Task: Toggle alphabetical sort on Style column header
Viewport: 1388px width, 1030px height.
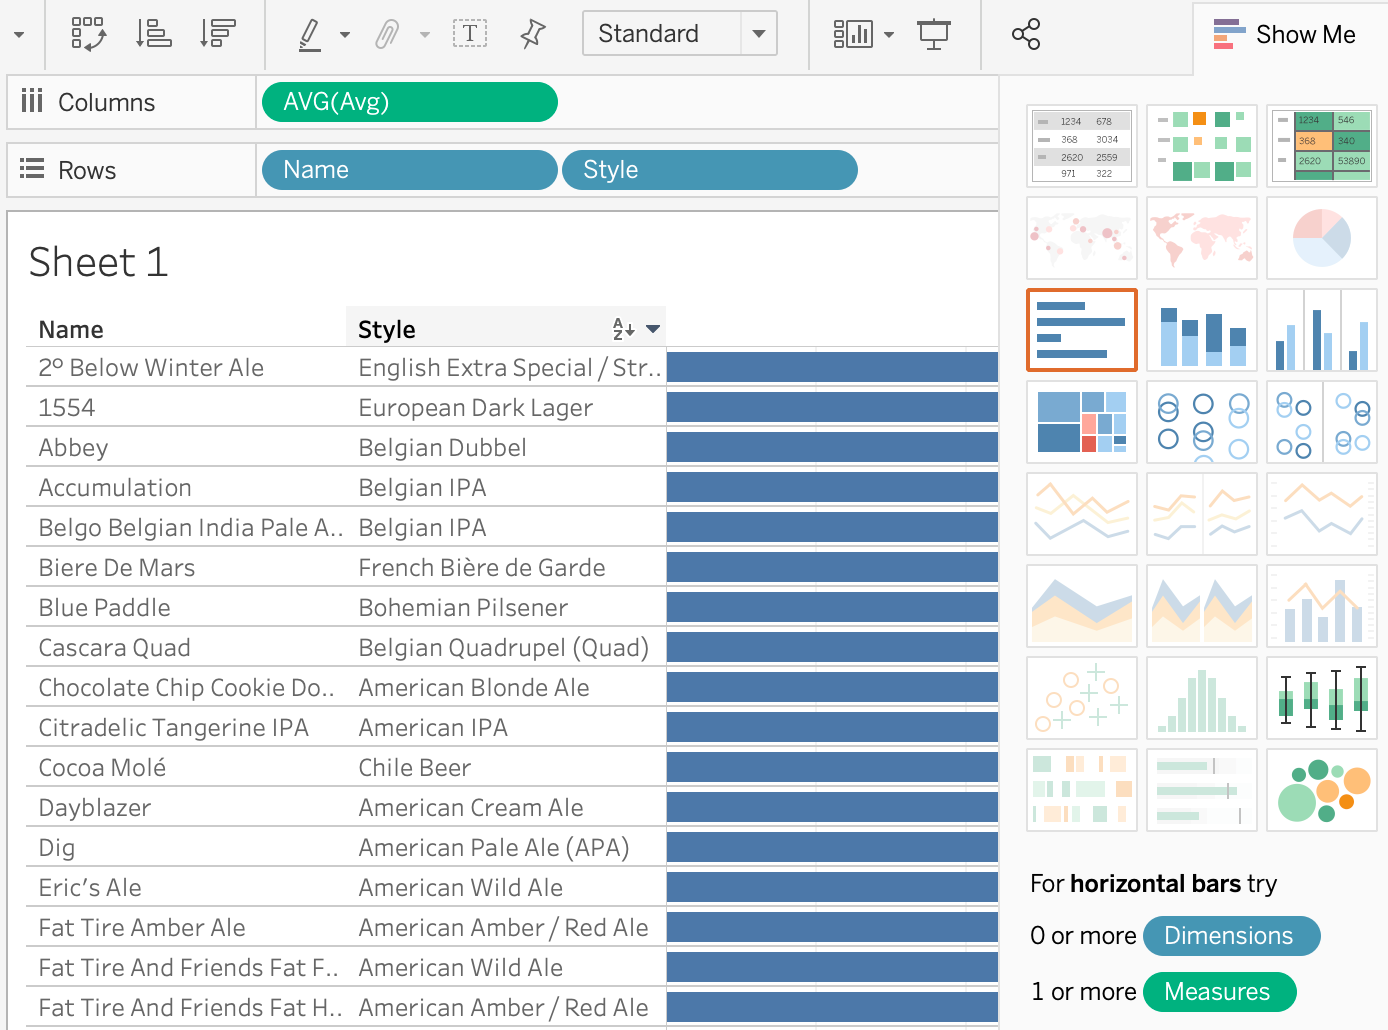Action: tap(622, 327)
